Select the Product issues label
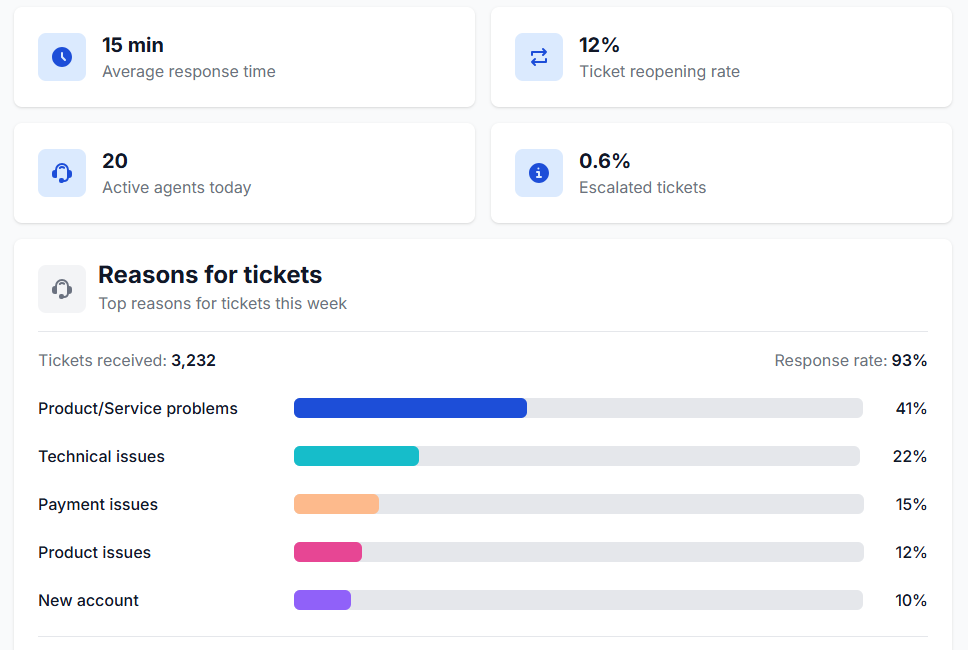Viewport: 968px width, 650px height. (x=94, y=552)
